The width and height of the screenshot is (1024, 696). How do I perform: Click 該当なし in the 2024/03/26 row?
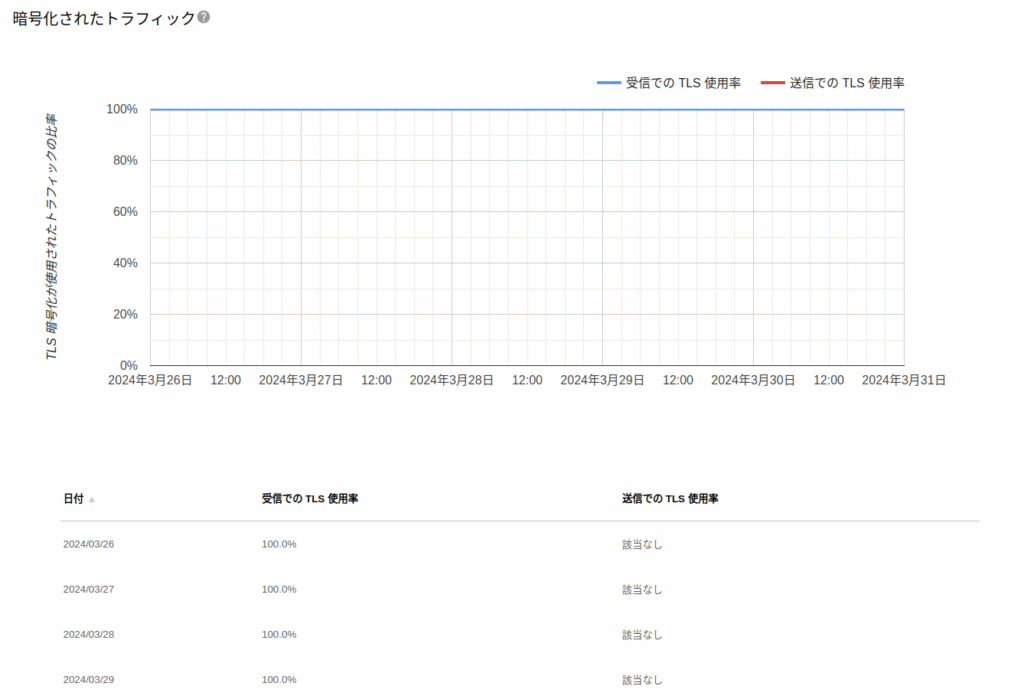(642, 544)
